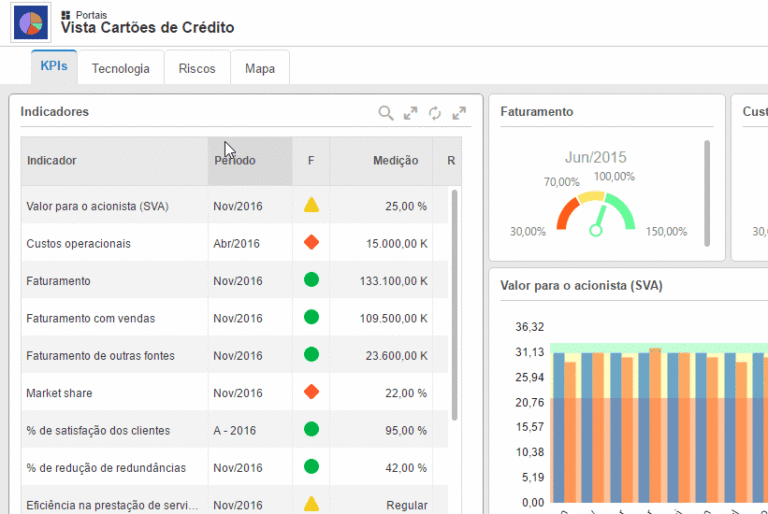The image size is (768, 514).
Task: Select the % de satisfação dos clientes row
Action: (98, 431)
